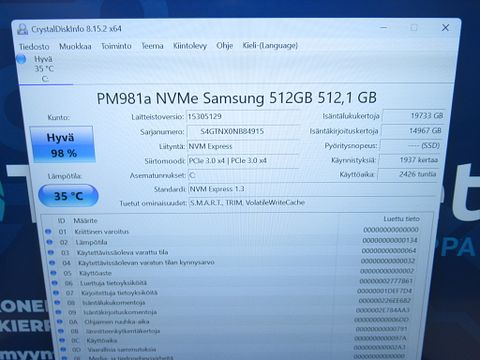The image size is (480, 360).
Task: Select row 02 Lämpötila
Action: point(232,241)
